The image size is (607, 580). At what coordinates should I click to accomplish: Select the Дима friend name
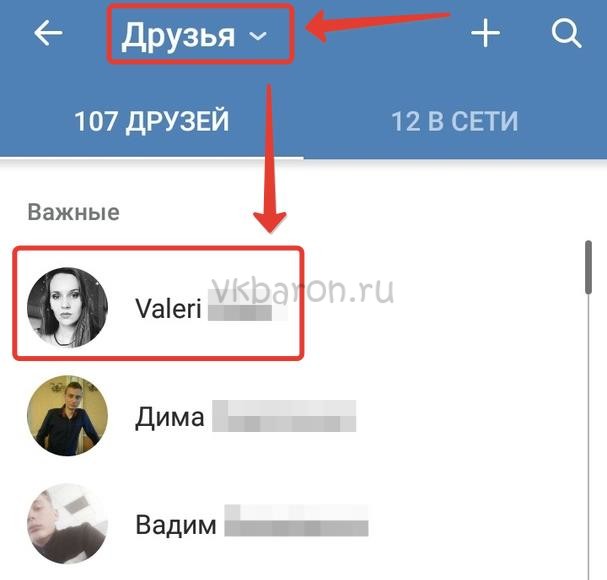point(170,417)
